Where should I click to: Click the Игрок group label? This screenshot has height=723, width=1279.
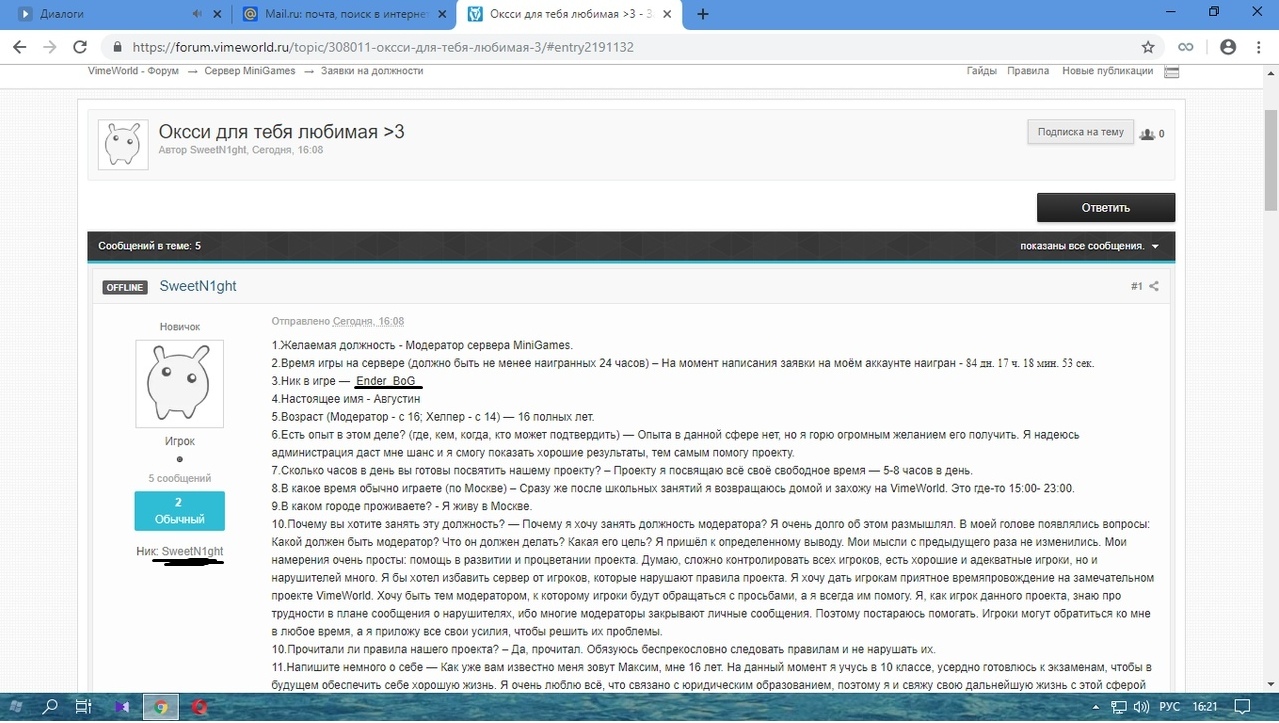point(180,441)
